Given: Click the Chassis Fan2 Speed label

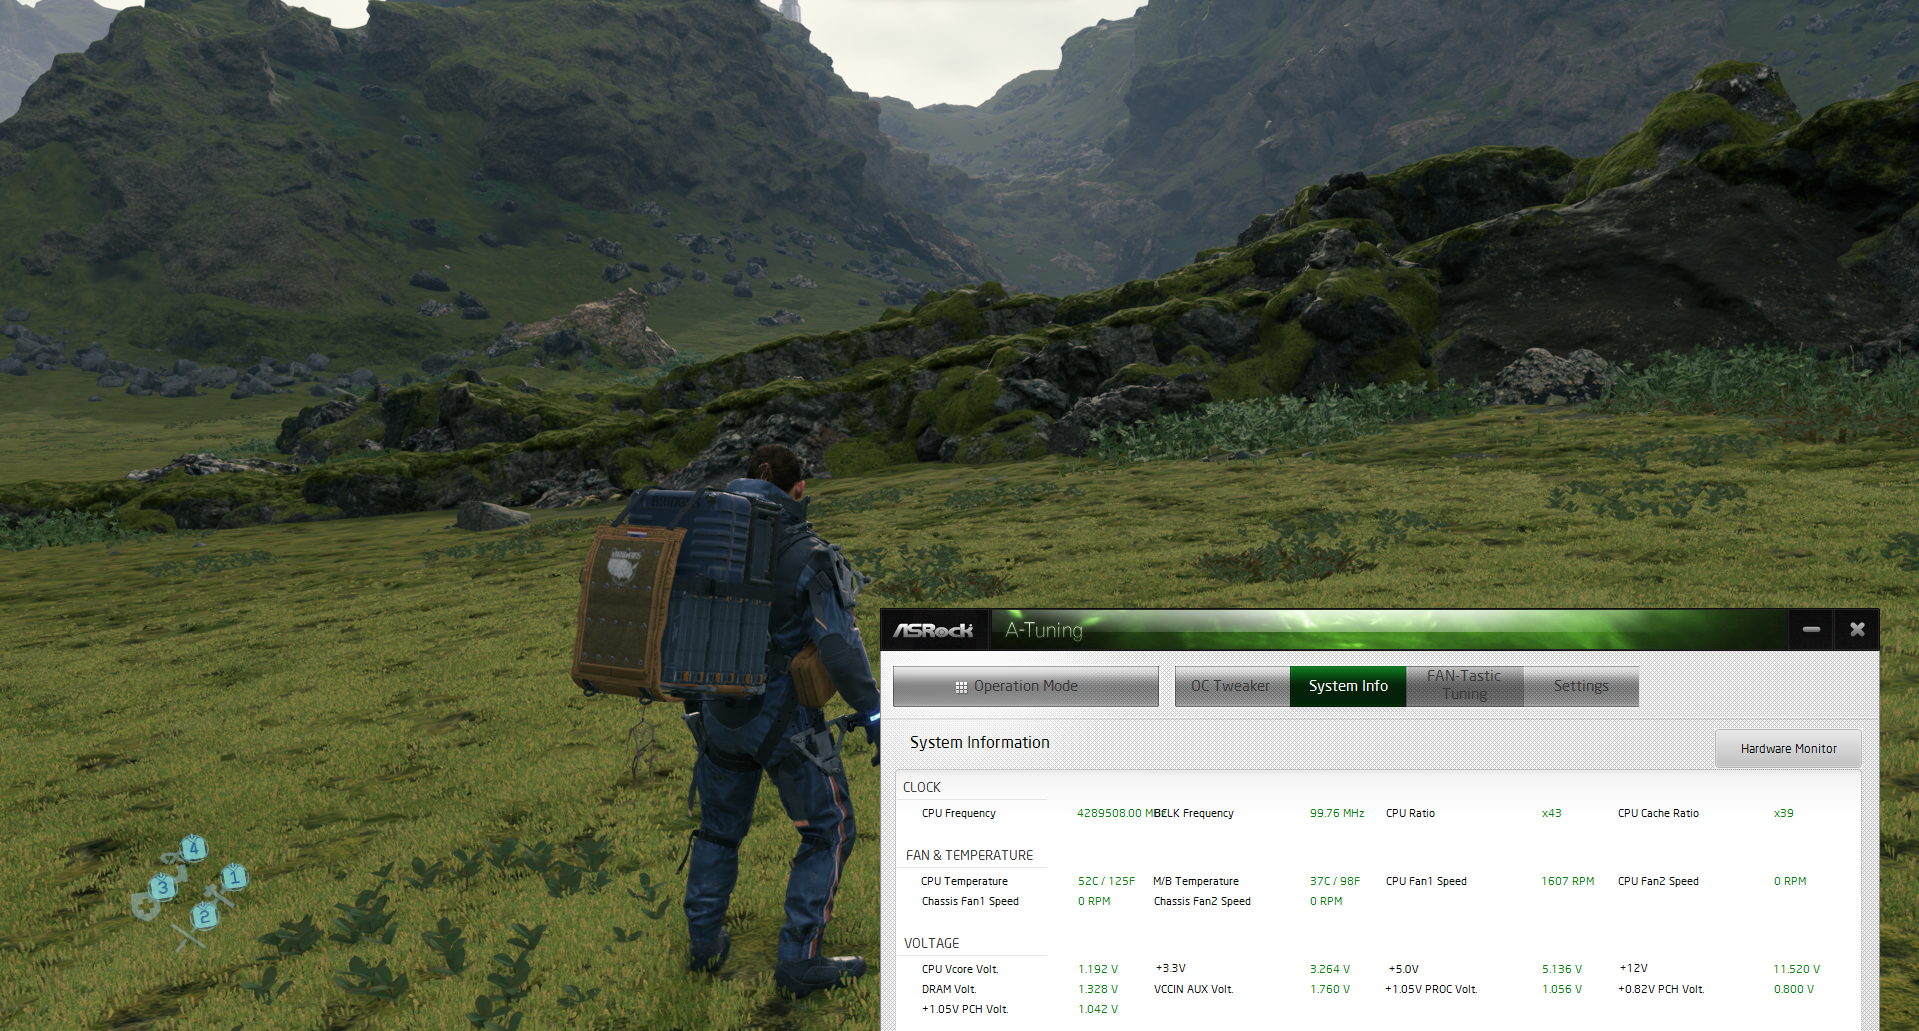Looking at the screenshot, I should coord(1202,901).
